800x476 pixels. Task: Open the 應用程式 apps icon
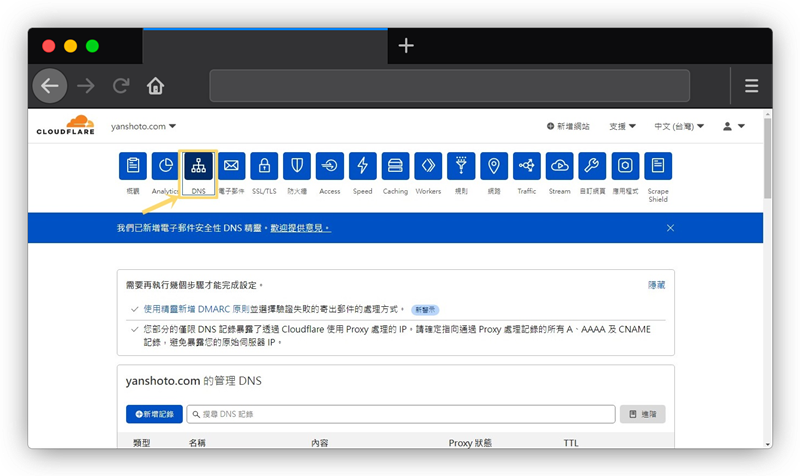pyautogui.click(x=625, y=166)
